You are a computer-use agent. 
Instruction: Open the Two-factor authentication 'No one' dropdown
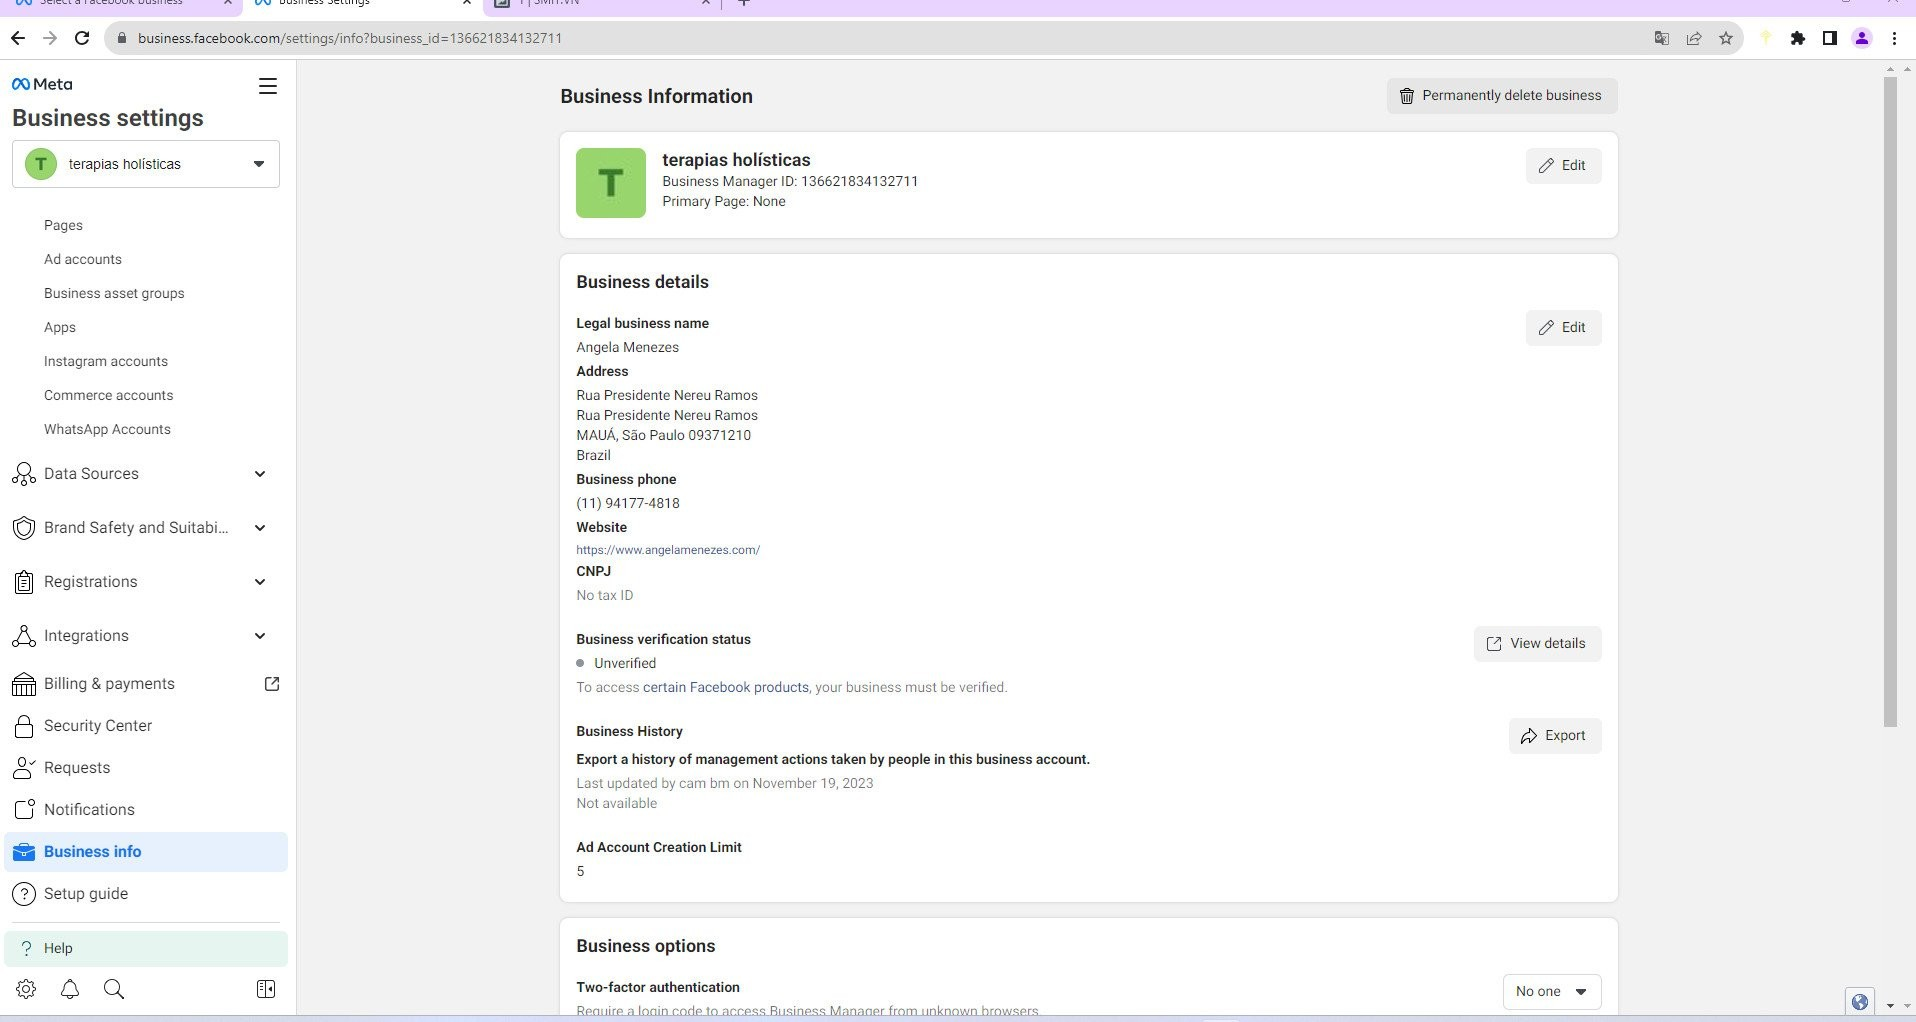pyautogui.click(x=1551, y=992)
